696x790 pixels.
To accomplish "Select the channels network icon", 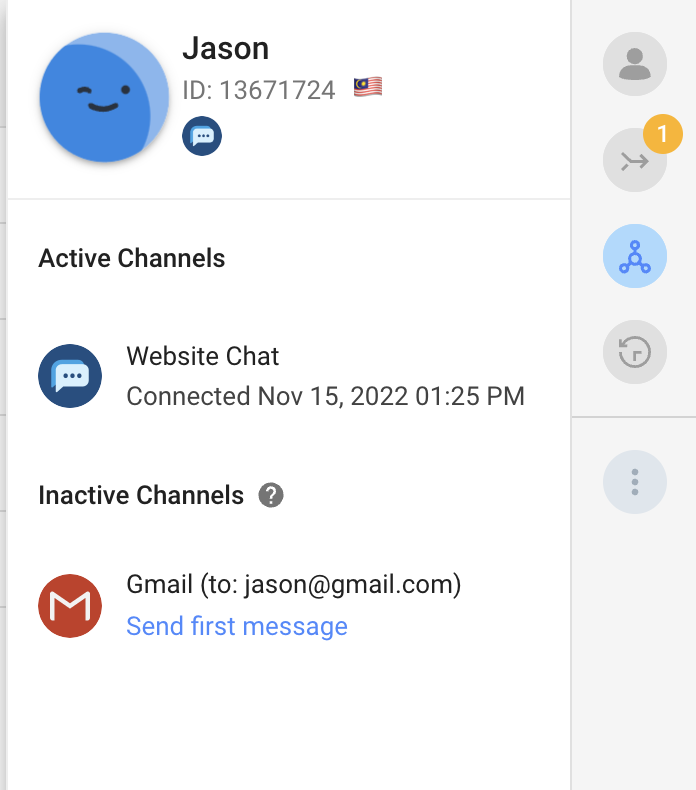I will (x=635, y=256).
